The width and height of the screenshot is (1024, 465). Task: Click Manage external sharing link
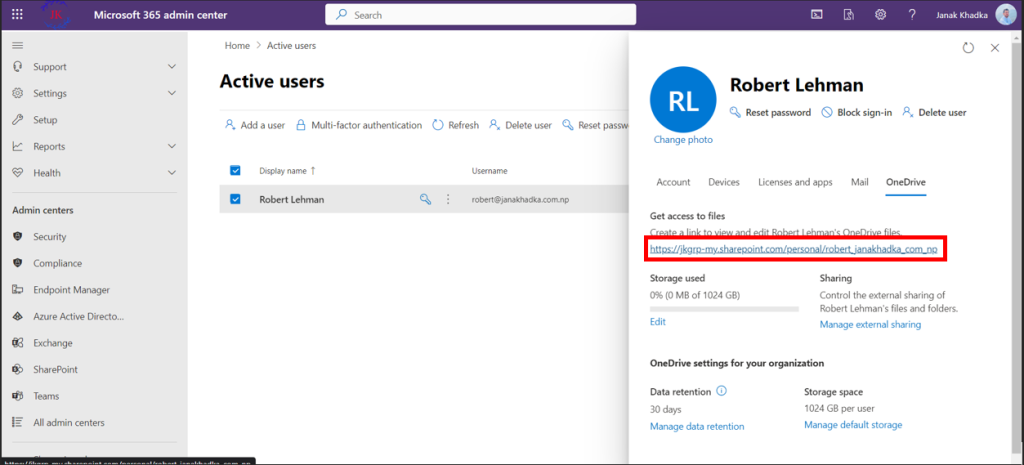(x=870, y=325)
